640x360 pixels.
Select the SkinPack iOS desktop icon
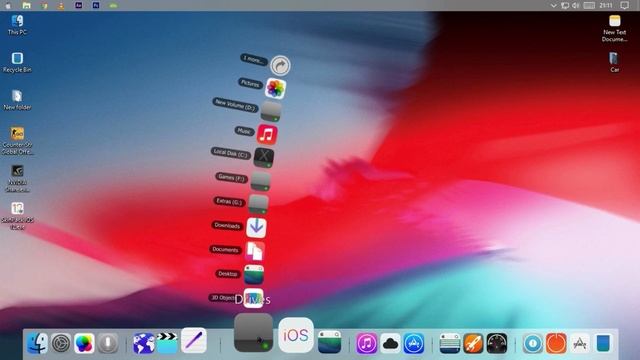pyautogui.click(x=17, y=216)
